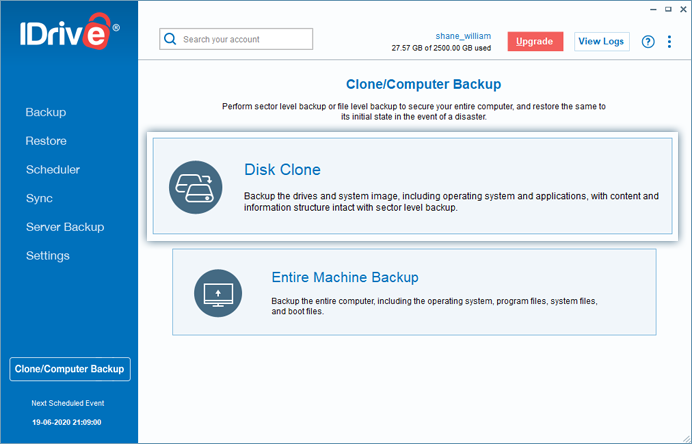Maximize the IDrive window
This screenshot has width=692, height=444.
668,9
